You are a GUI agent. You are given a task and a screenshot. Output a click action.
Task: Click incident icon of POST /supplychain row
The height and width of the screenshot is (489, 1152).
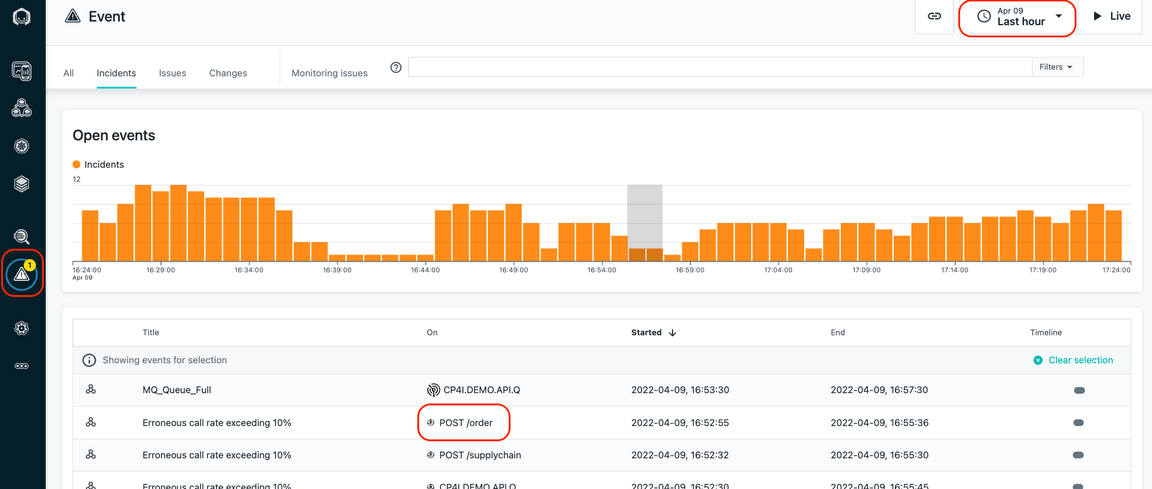91,454
